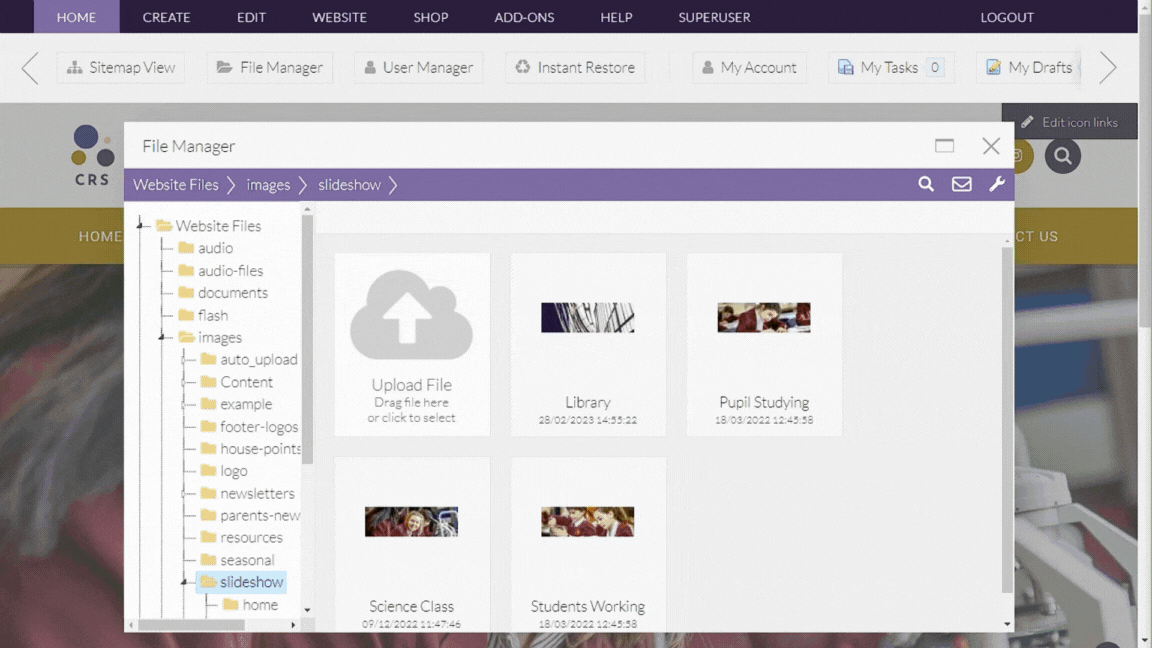Click the LOGOUT menu item
Screen dimensions: 1152x648
[x=1007, y=17]
